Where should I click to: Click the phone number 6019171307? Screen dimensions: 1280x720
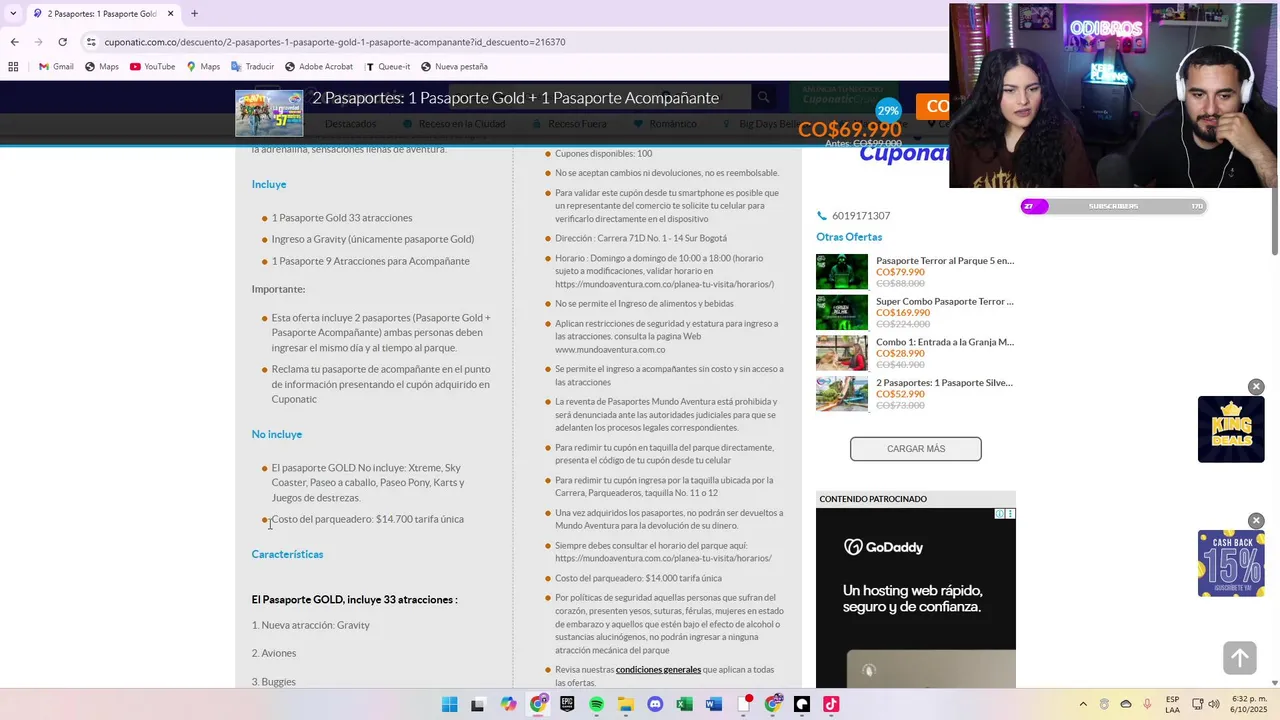point(861,216)
